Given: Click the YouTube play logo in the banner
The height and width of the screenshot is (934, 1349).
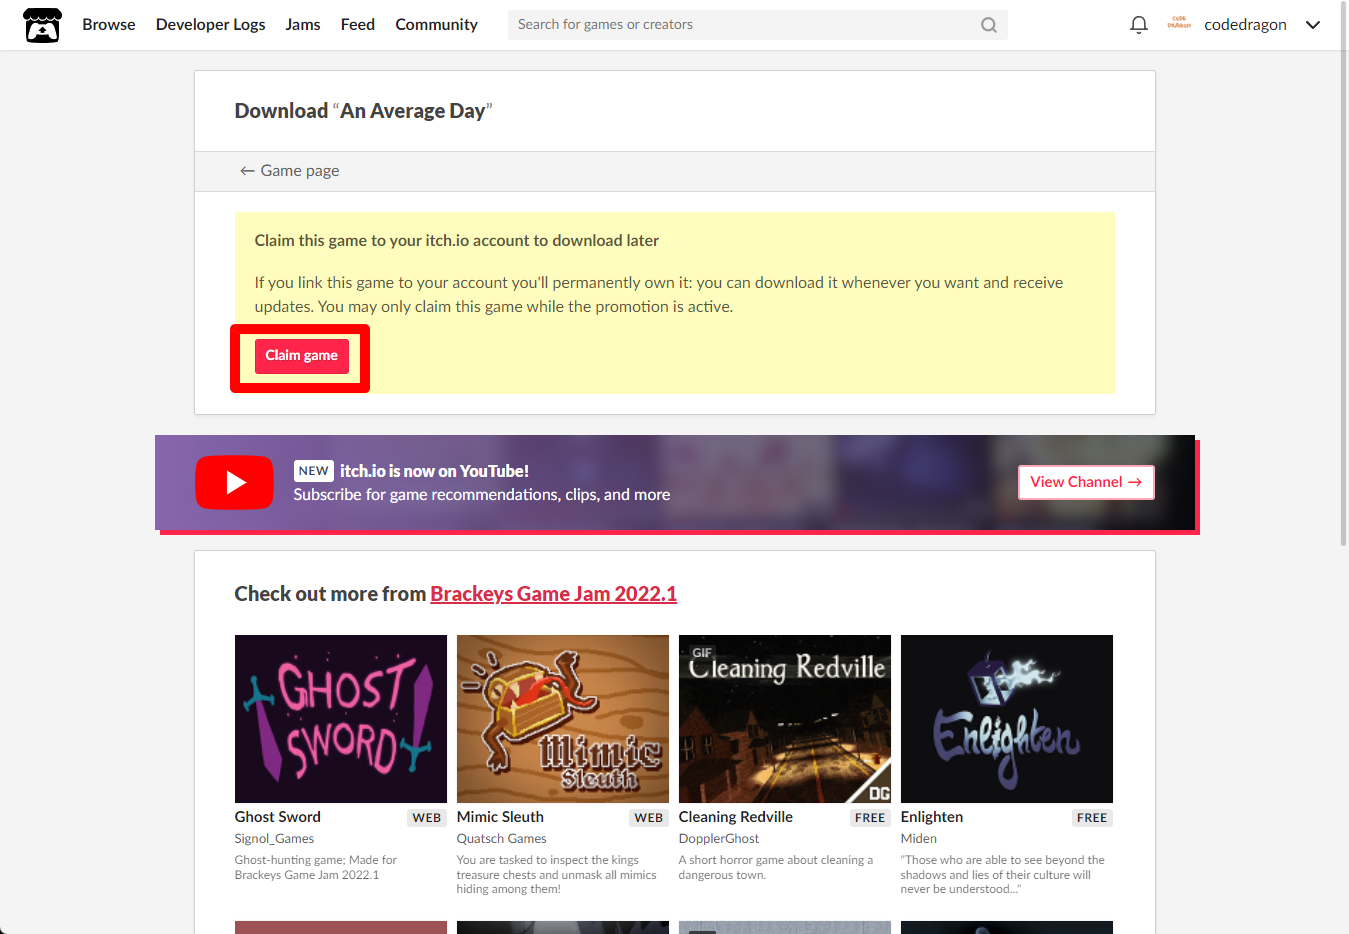Looking at the screenshot, I should coord(234,483).
